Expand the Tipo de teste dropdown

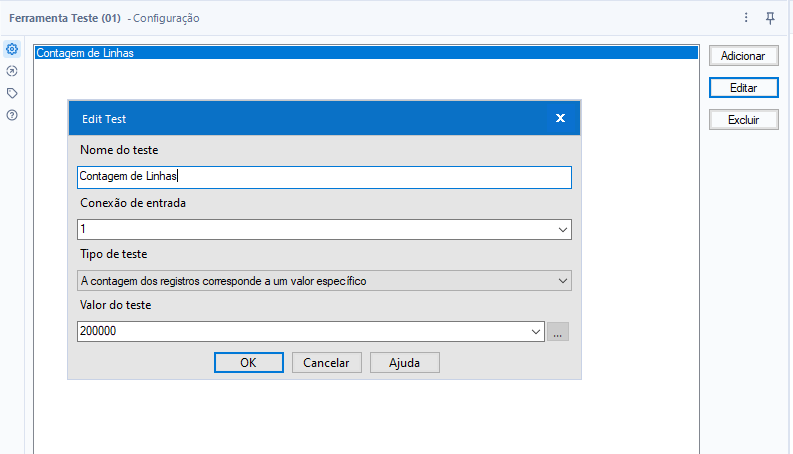(562, 281)
